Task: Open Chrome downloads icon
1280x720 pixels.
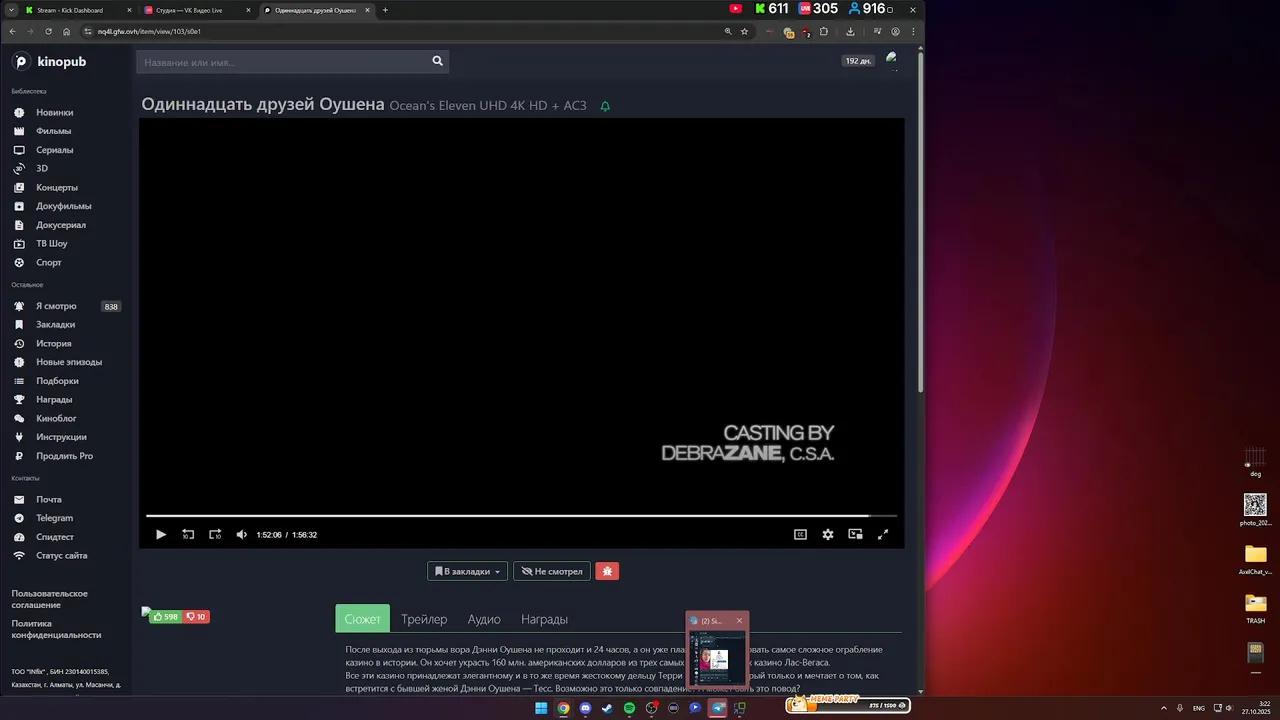Action: click(850, 31)
